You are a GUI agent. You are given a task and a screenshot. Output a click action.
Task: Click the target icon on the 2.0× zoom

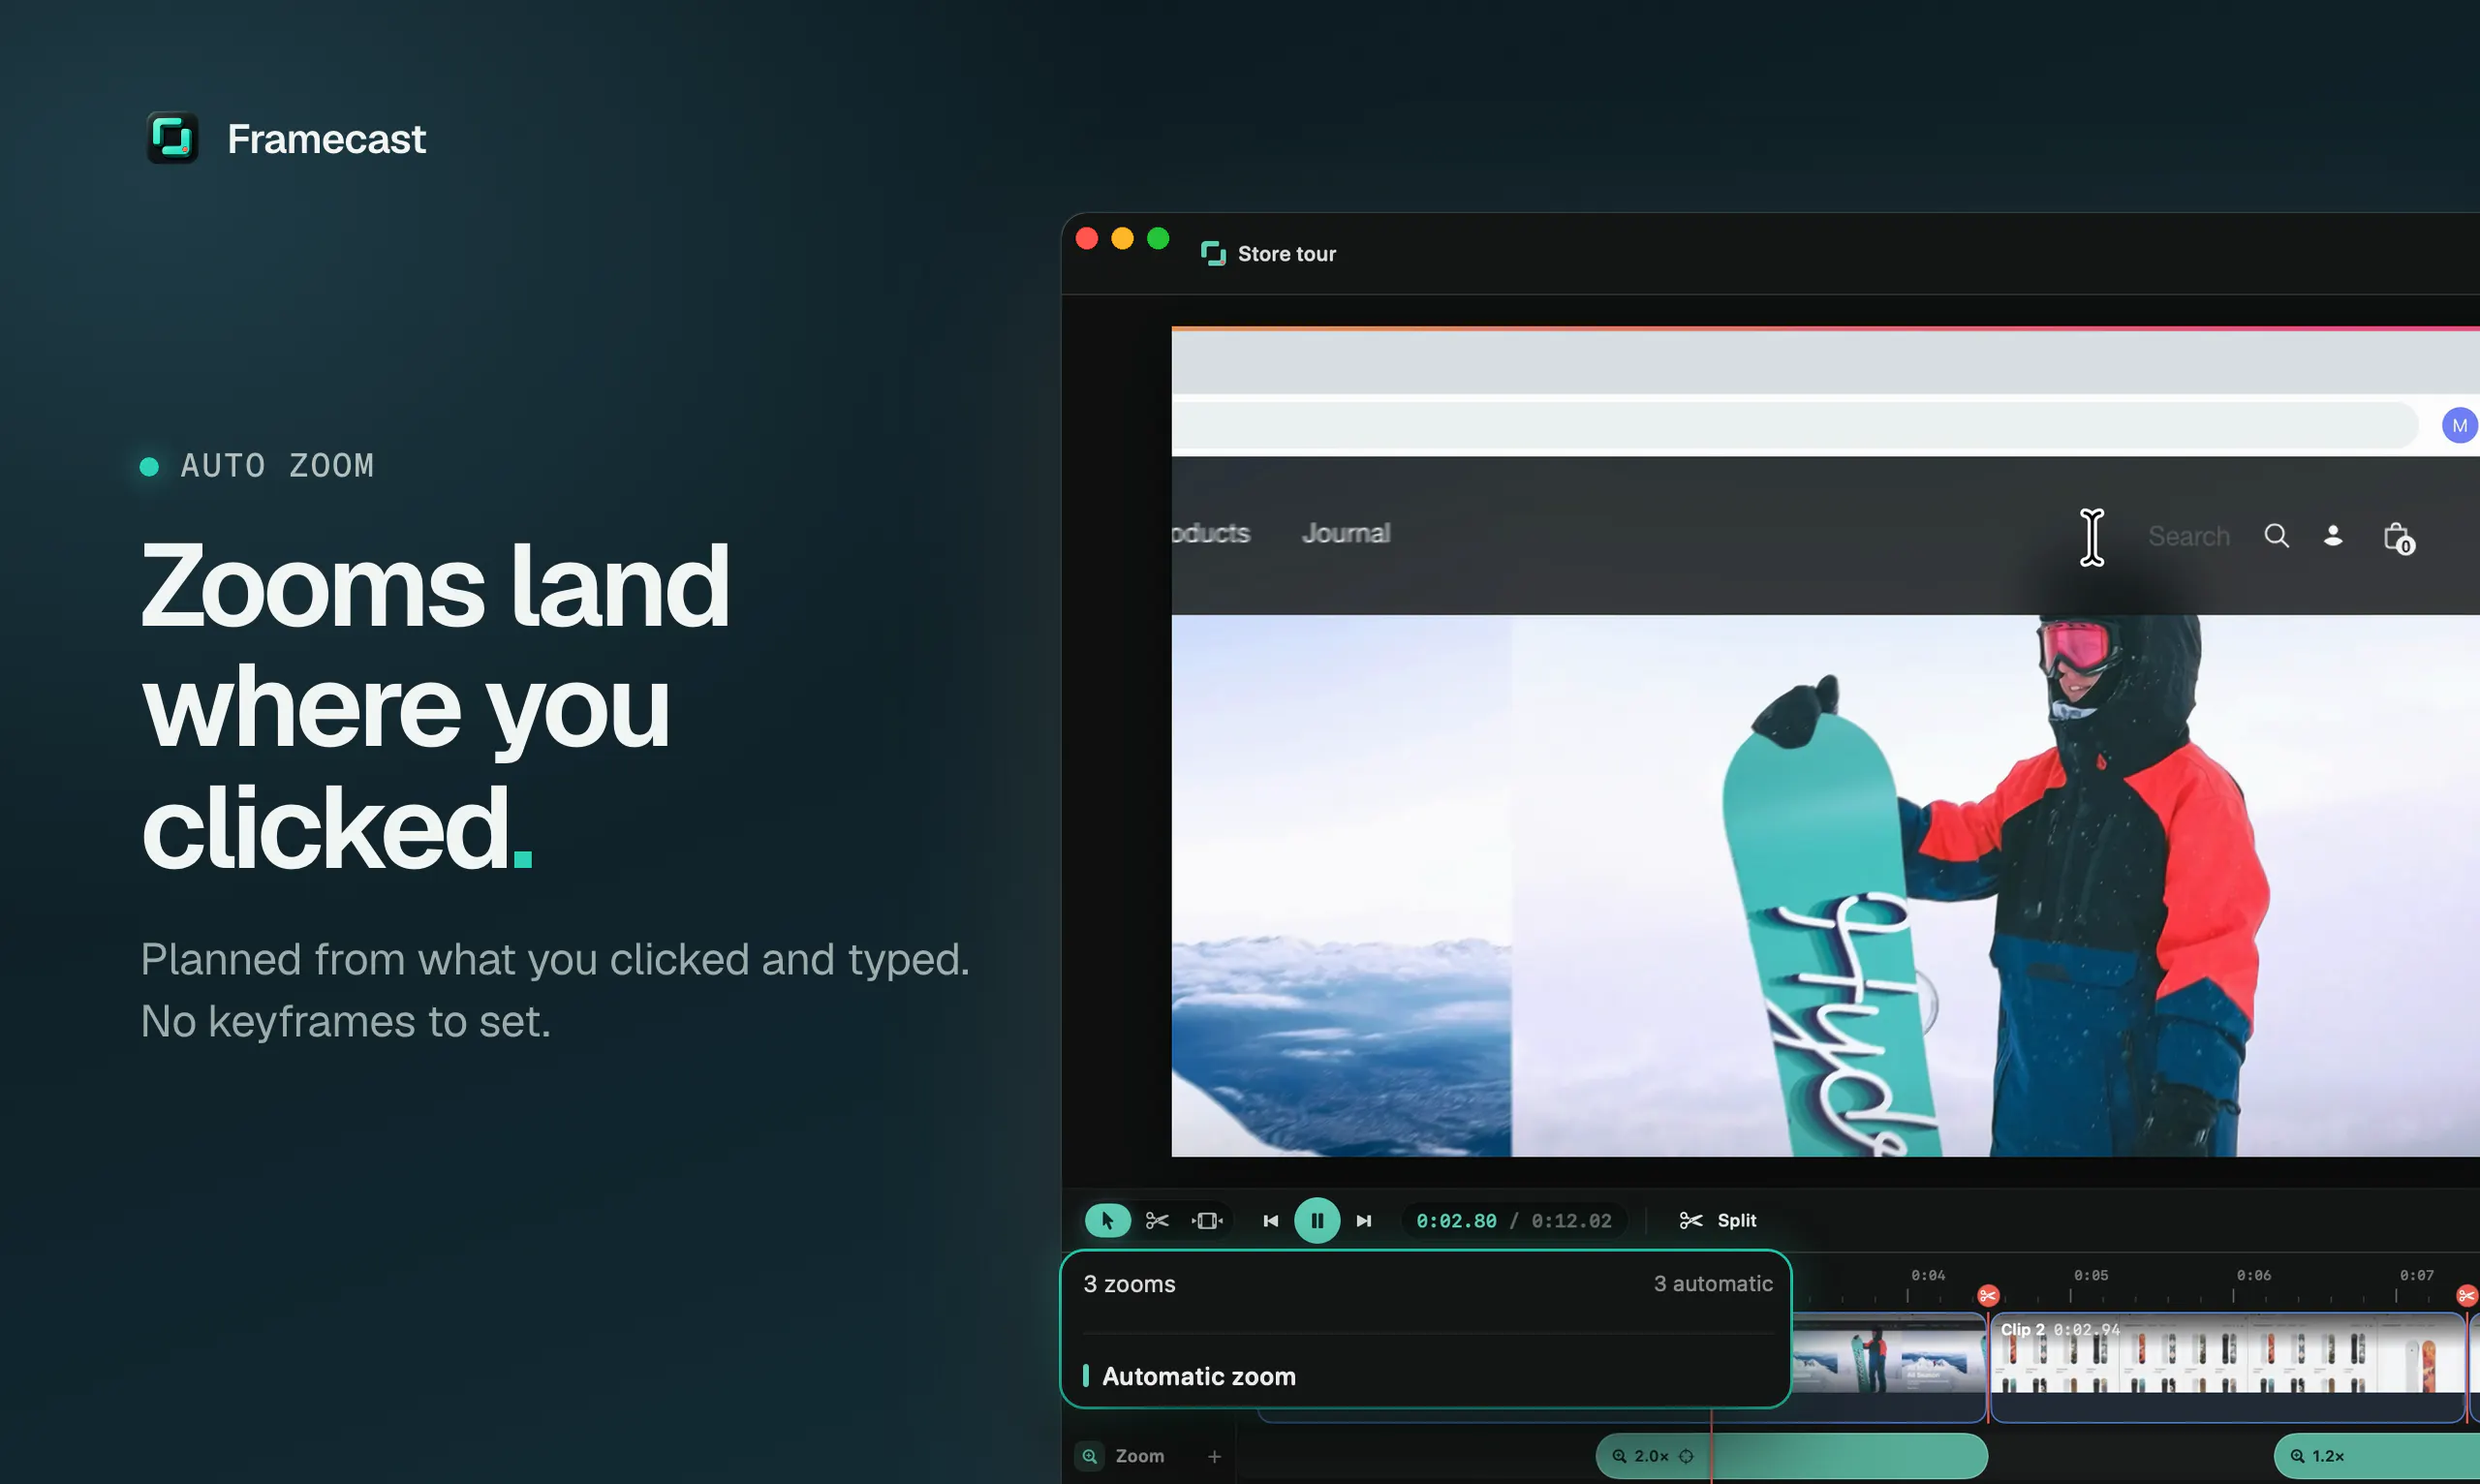[x=1686, y=1456]
